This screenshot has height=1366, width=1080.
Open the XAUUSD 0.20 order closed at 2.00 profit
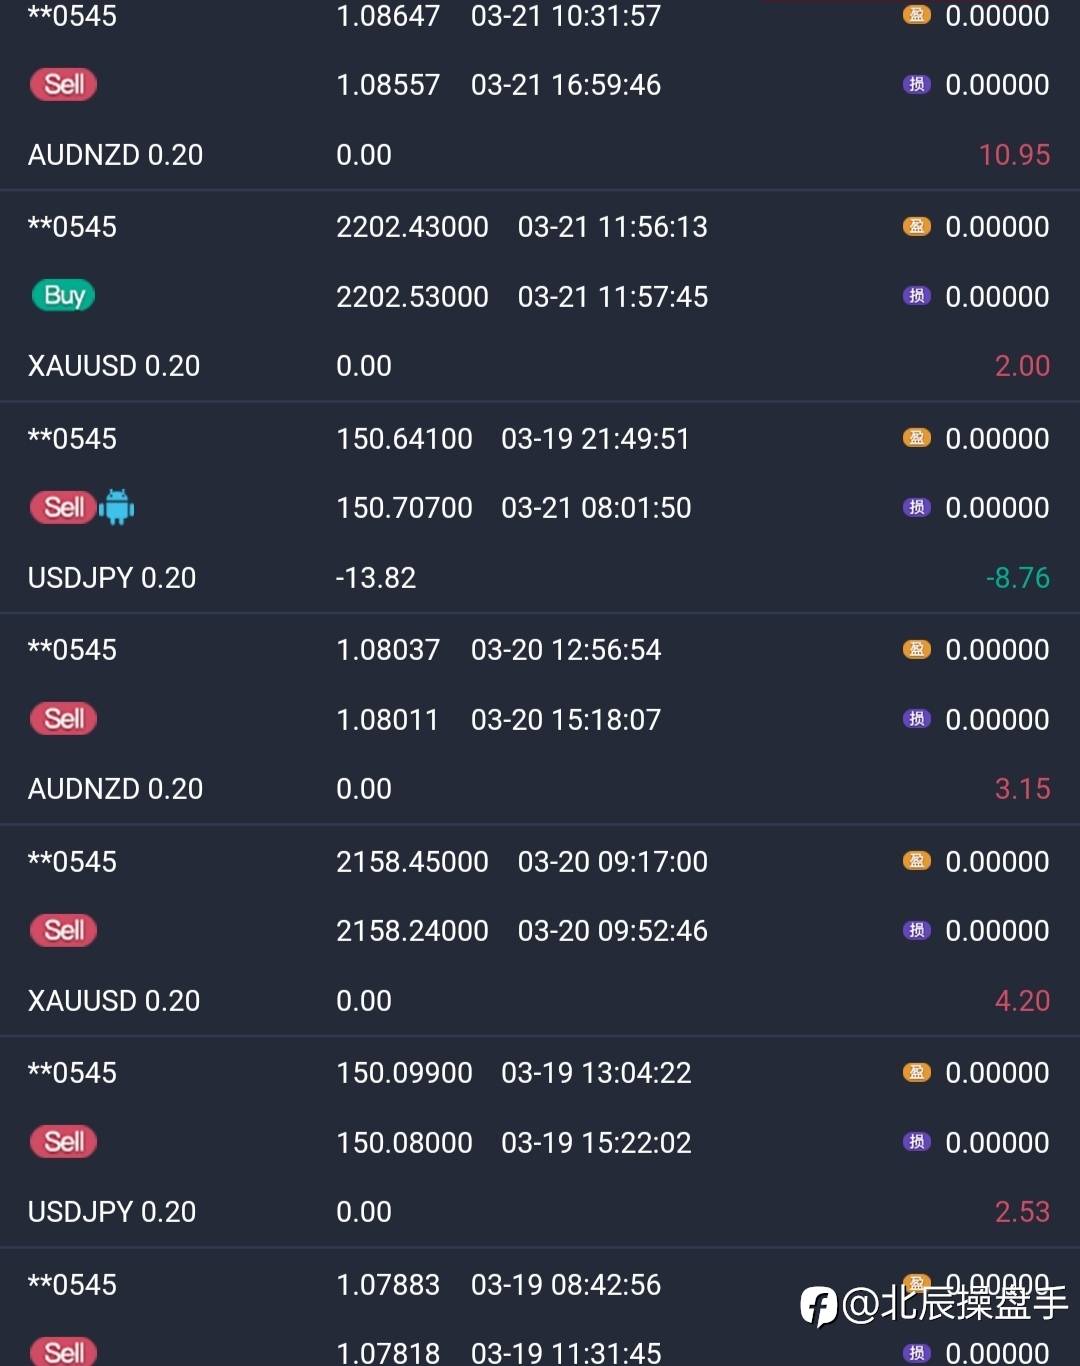click(x=114, y=366)
